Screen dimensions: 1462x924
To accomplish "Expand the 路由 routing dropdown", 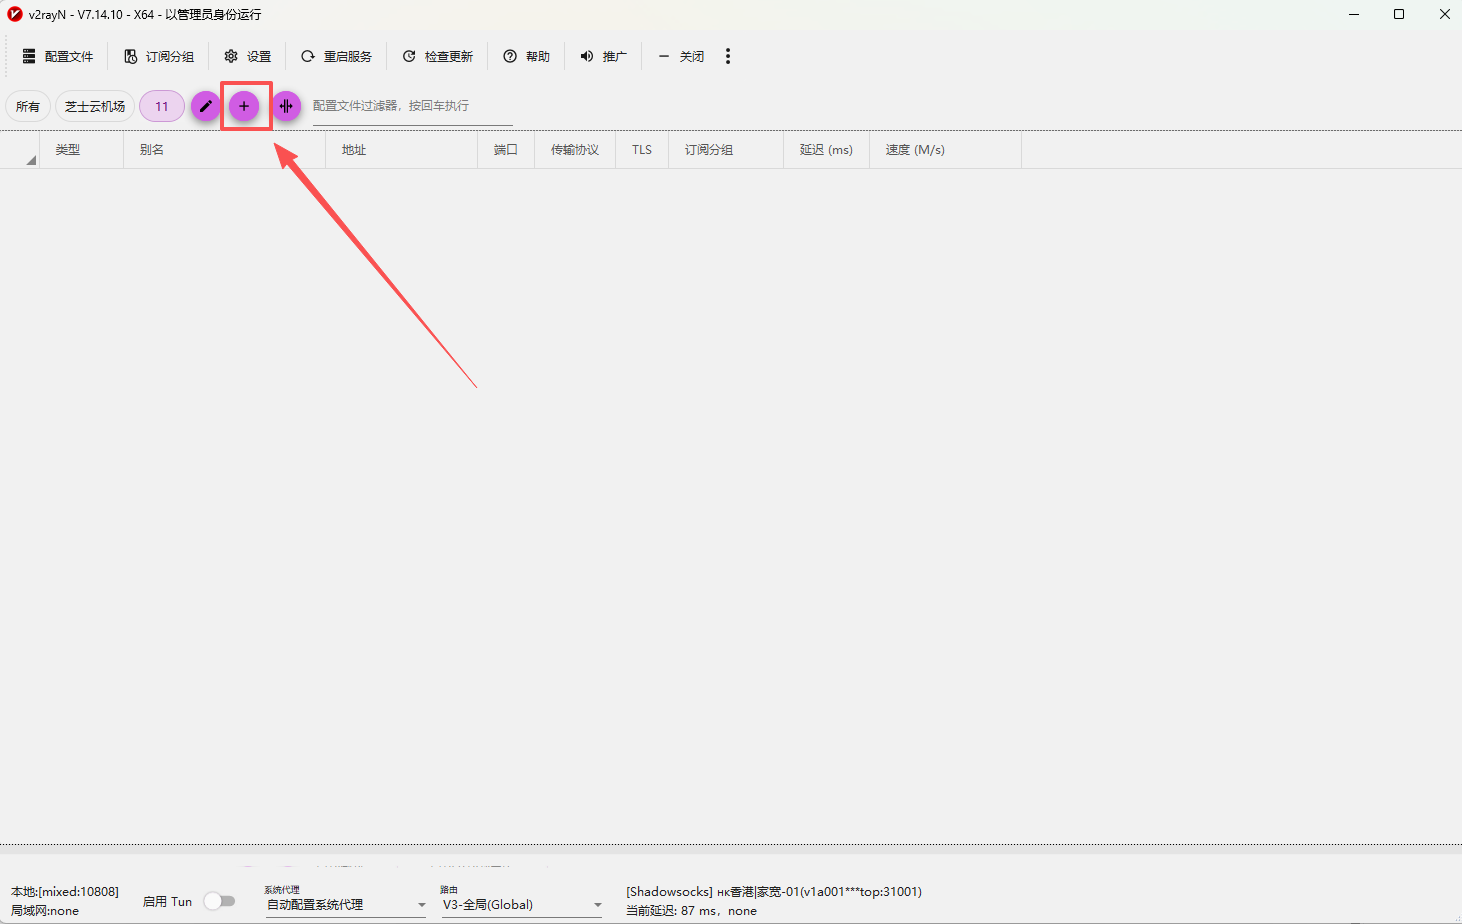I will pos(521,904).
